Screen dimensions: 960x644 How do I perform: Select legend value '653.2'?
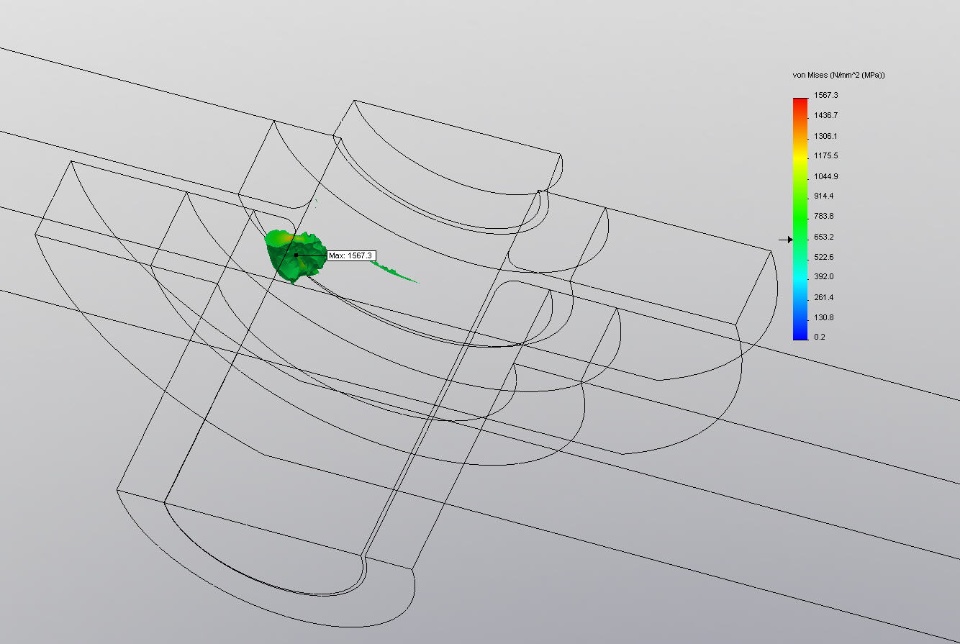(823, 237)
